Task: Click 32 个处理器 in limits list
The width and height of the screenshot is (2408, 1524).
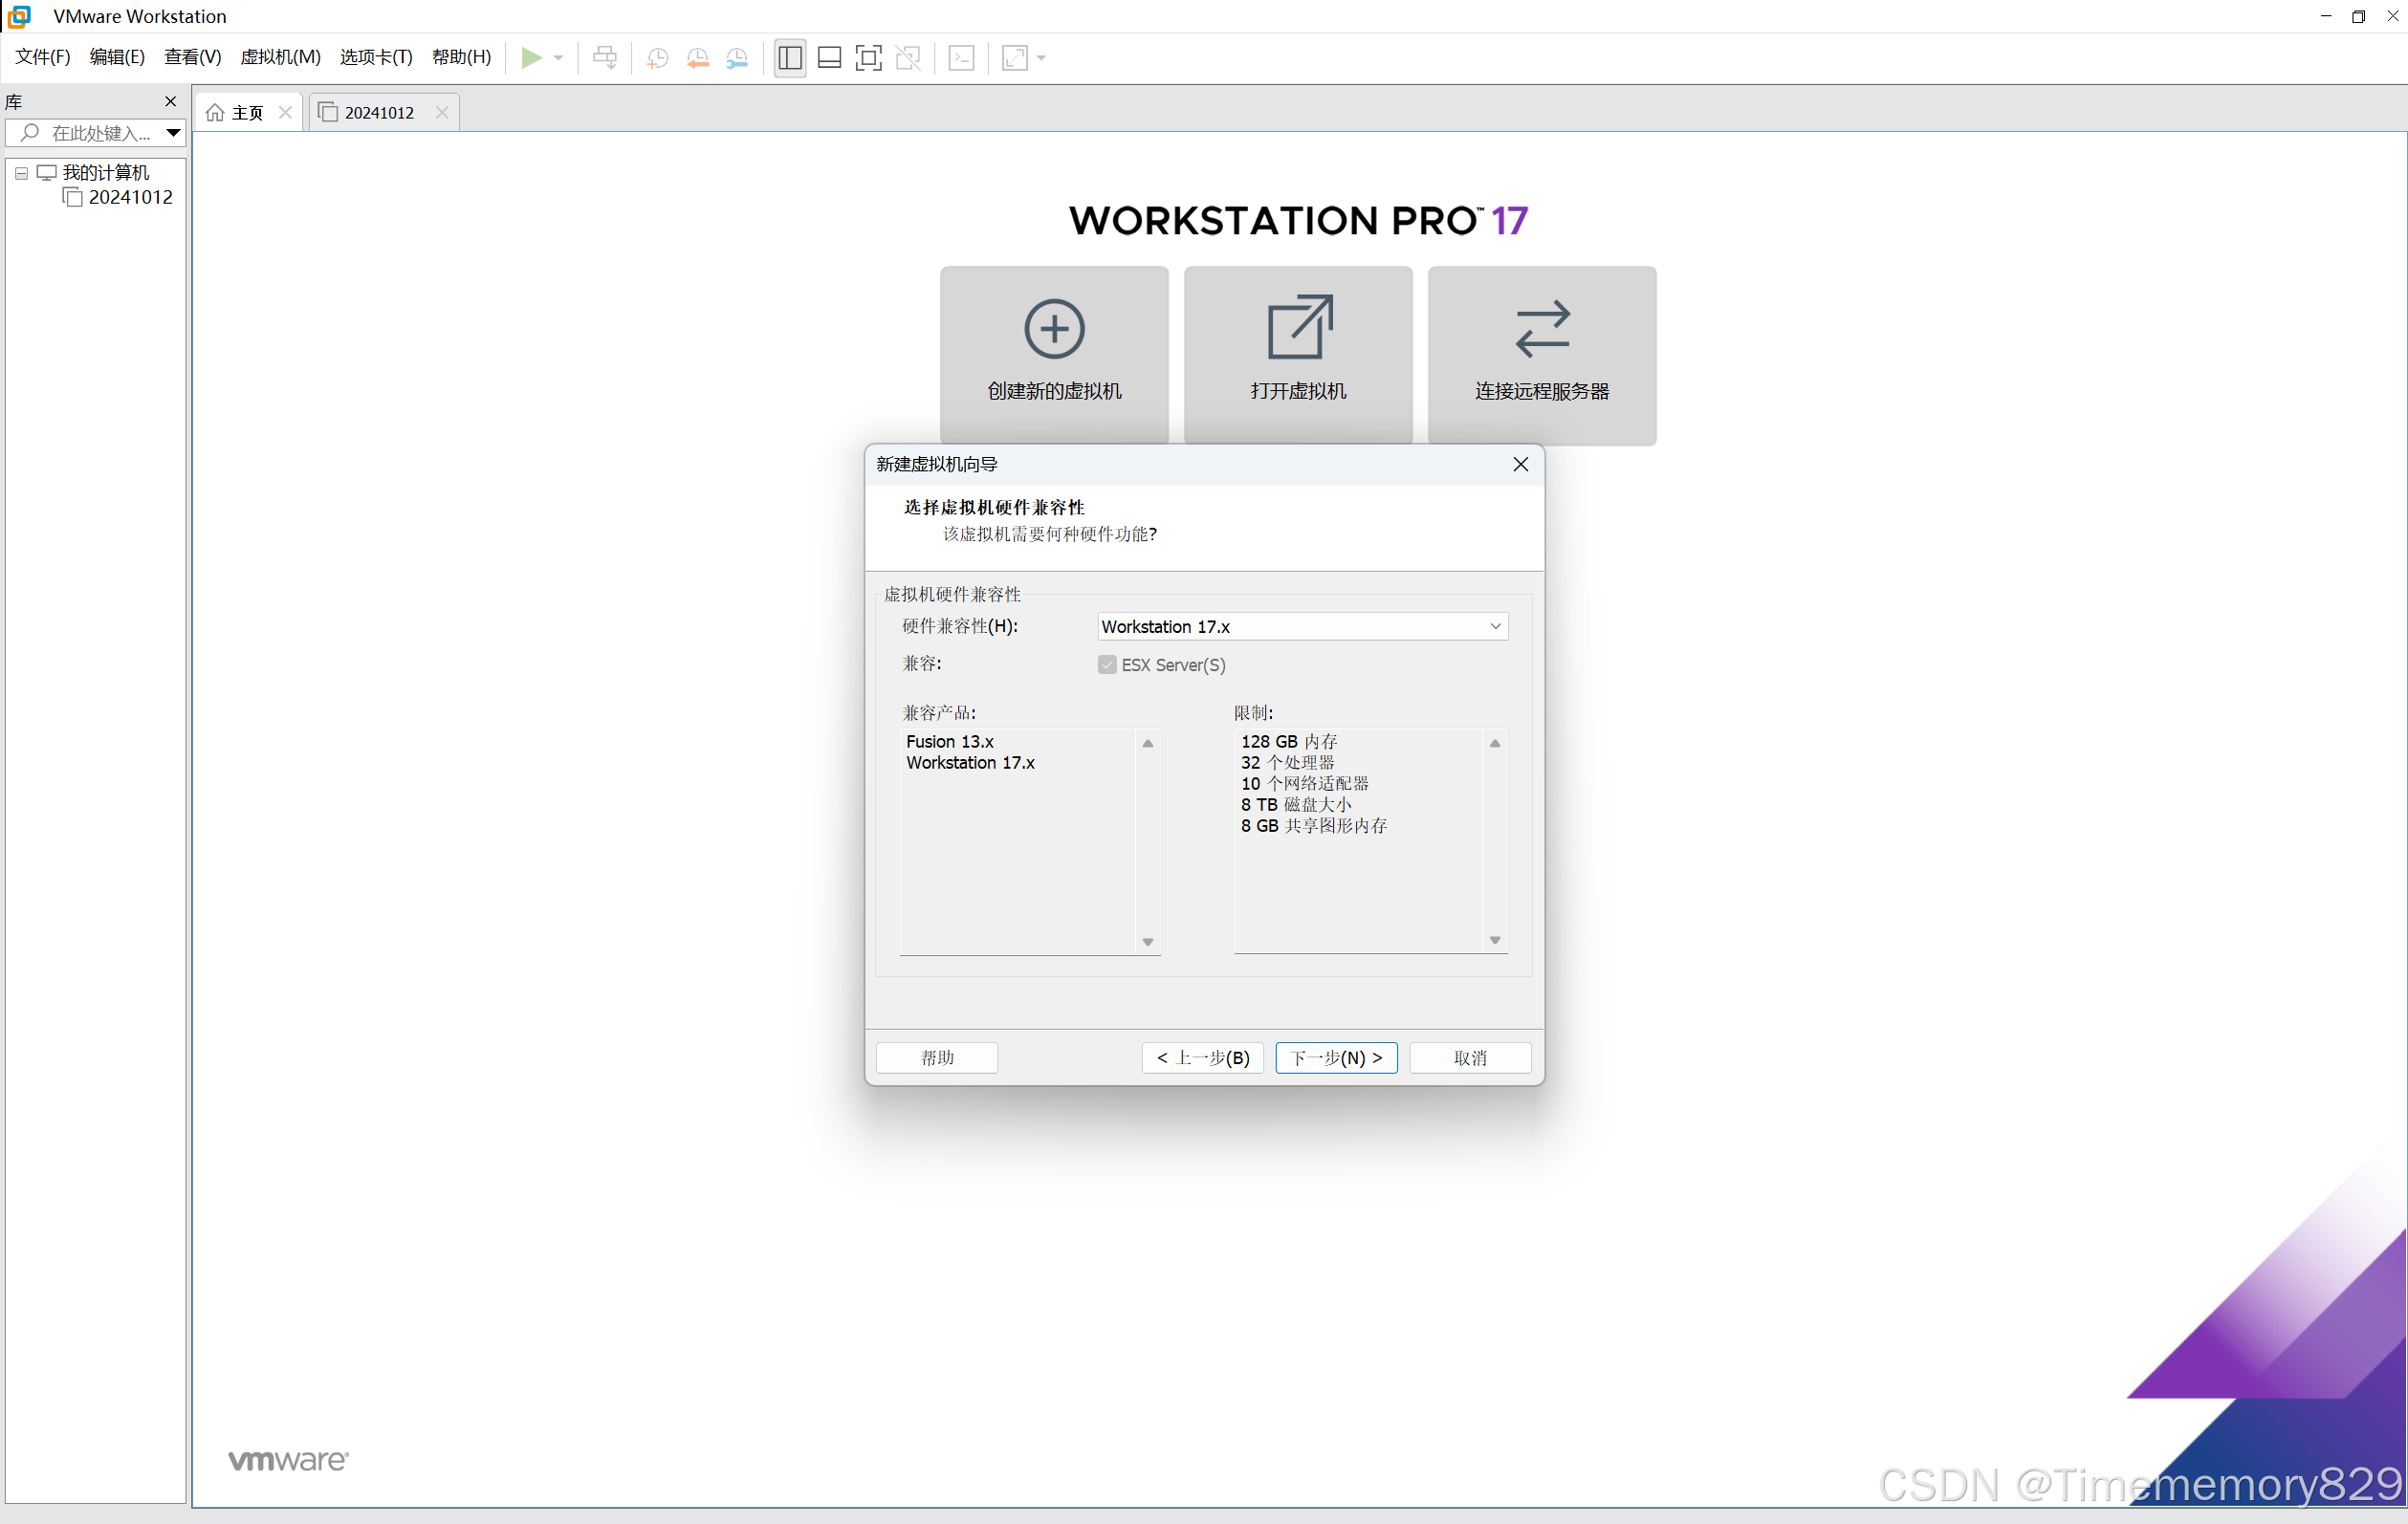Action: click(x=1287, y=762)
